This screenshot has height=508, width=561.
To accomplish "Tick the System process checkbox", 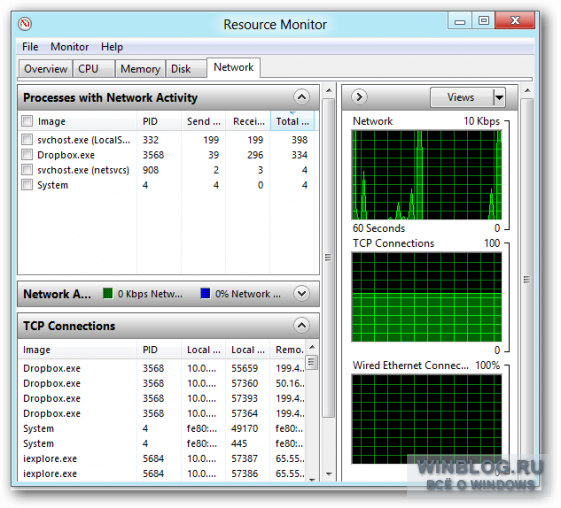I will (27, 185).
